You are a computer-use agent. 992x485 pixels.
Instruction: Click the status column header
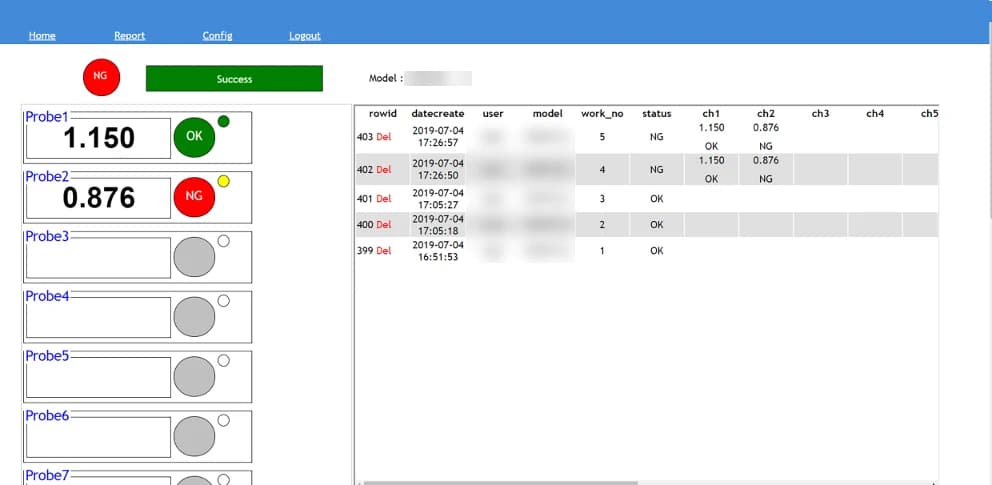(657, 114)
